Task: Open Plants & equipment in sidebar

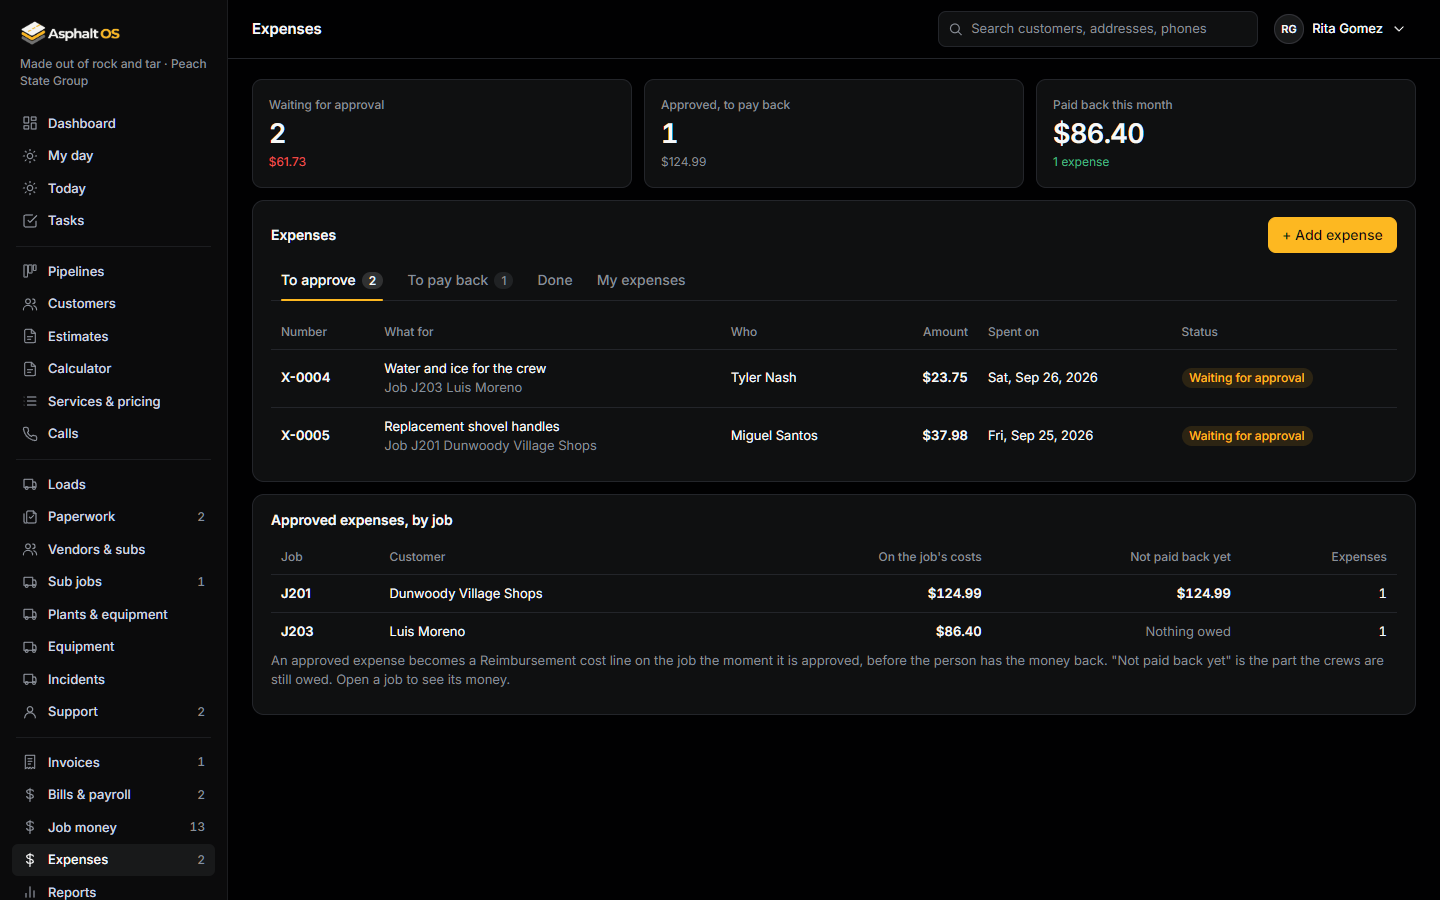Action: click(113, 614)
